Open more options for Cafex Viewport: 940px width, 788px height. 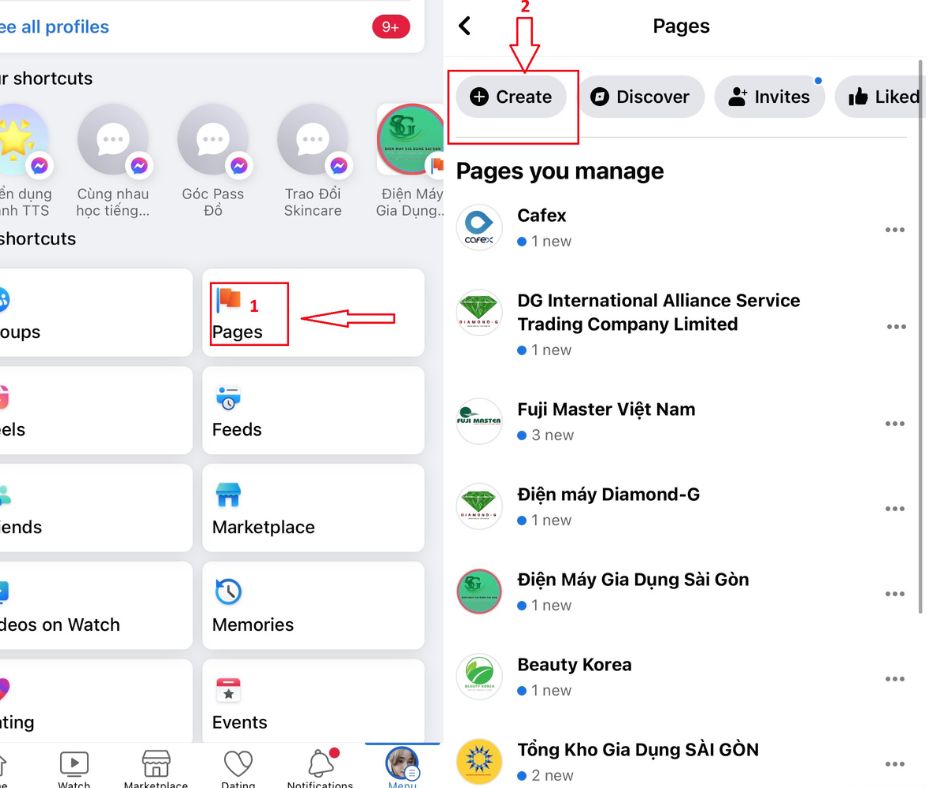click(894, 230)
